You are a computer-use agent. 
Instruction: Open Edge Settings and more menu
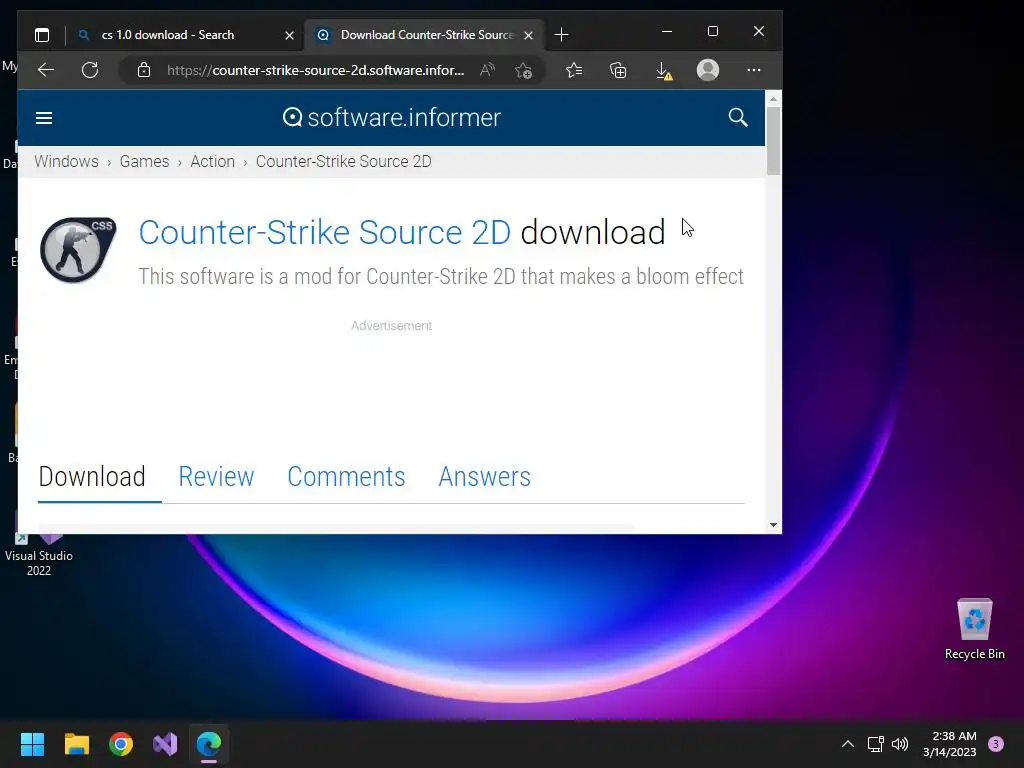pyautogui.click(x=754, y=70)
